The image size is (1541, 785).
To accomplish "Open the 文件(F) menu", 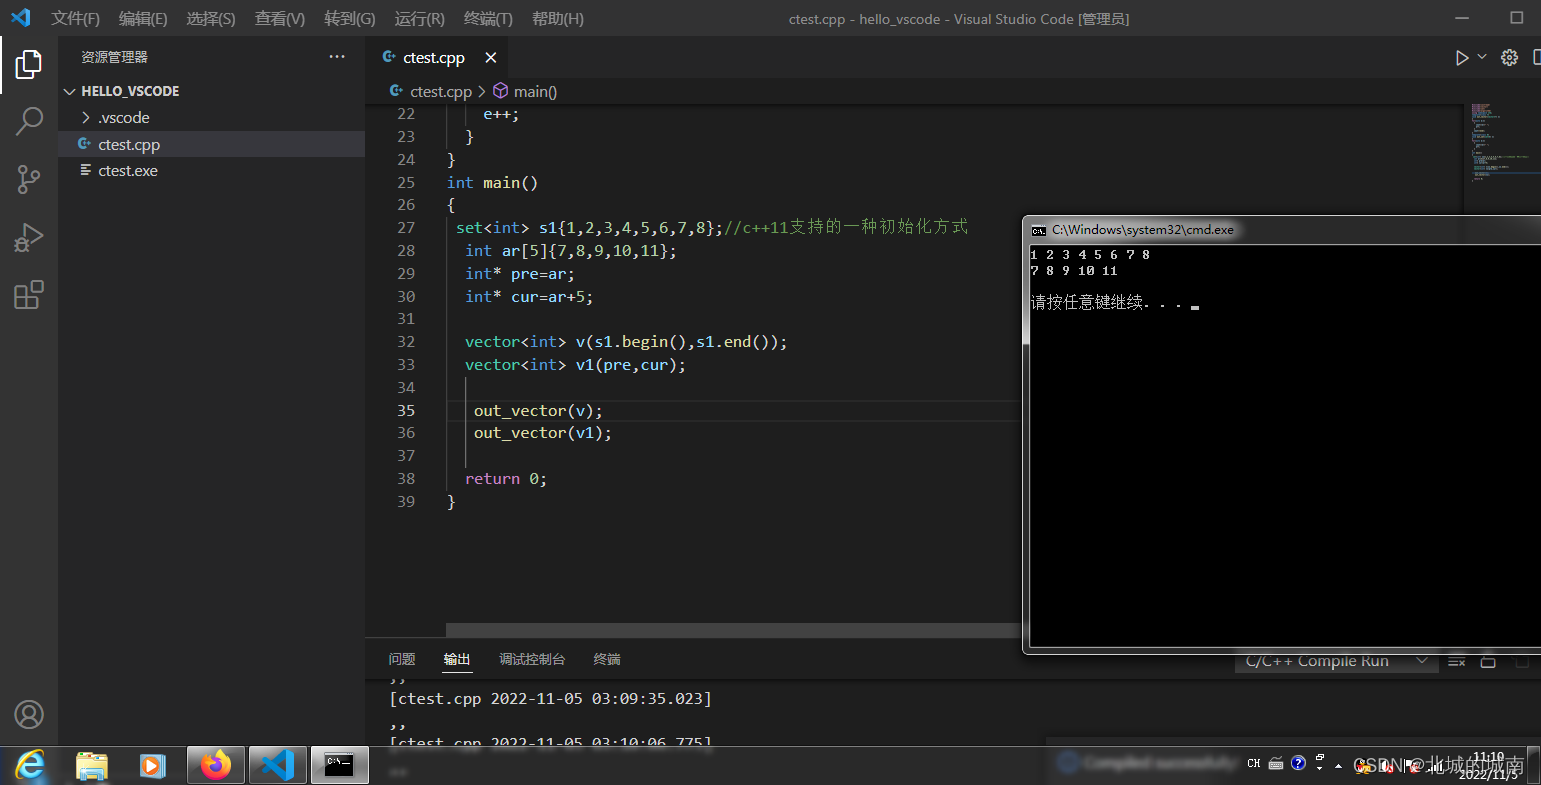I will [76, 19].
